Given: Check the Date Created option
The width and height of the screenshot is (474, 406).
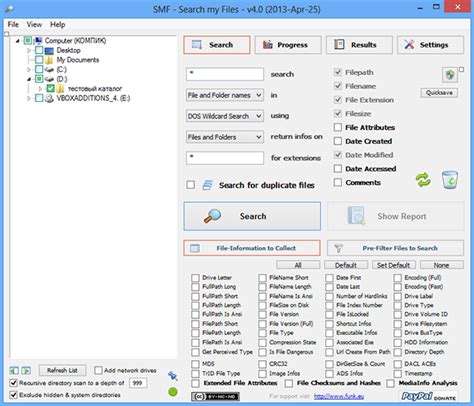Looking at the screenshot, I should click(338, 141).
